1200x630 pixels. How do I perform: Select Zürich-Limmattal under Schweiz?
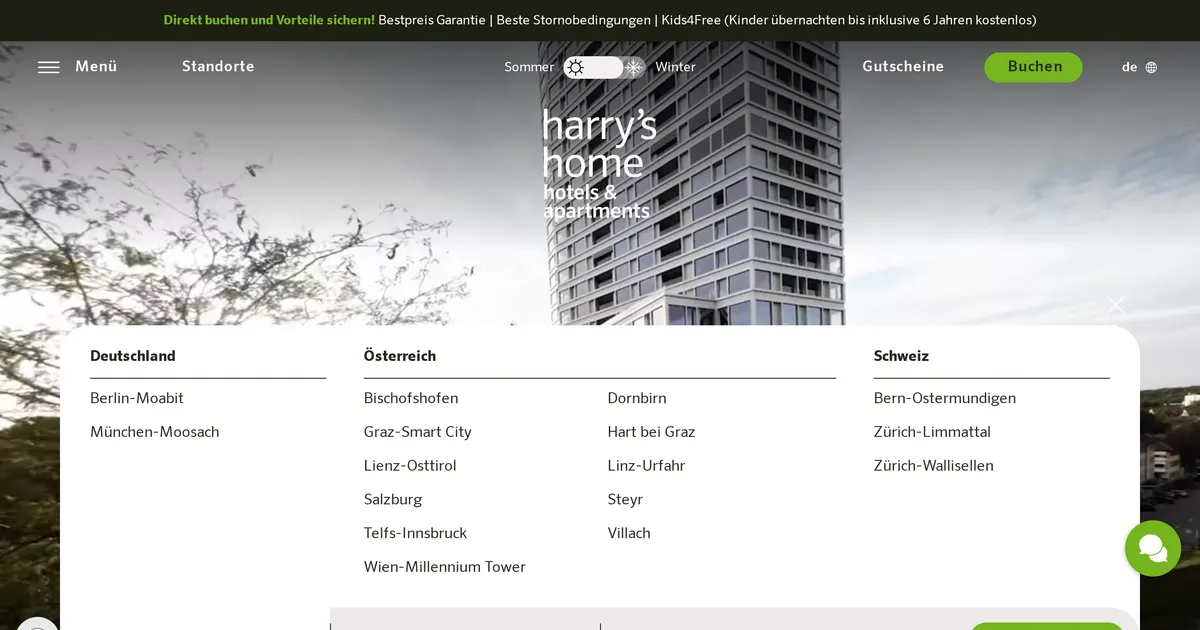tap(932, 432)
